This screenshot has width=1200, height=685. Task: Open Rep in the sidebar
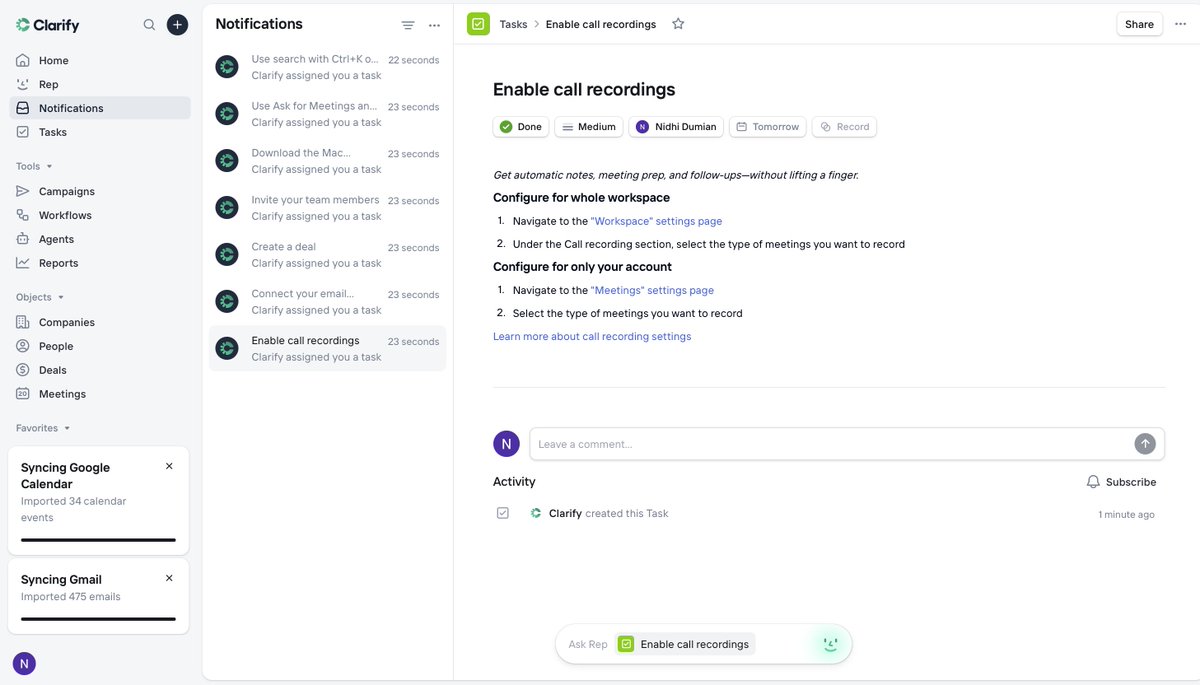coord(100,84)
